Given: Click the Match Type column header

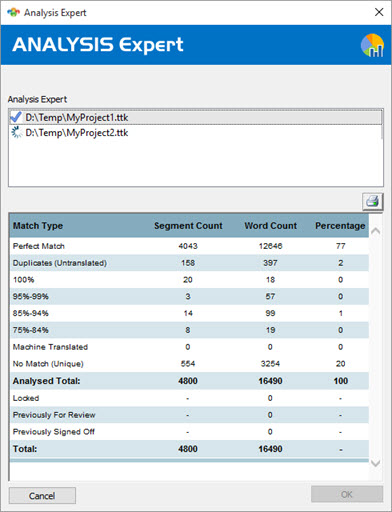Looking at the screenshot, I should point(38,226).
